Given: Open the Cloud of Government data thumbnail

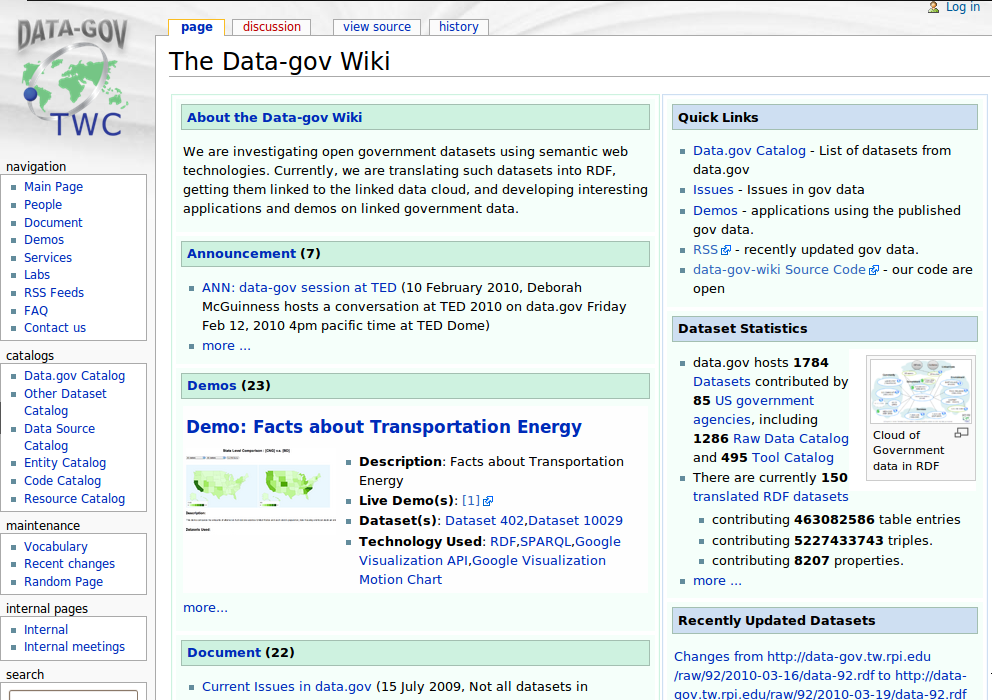Looking at the screenshot, I should (920, 391).
